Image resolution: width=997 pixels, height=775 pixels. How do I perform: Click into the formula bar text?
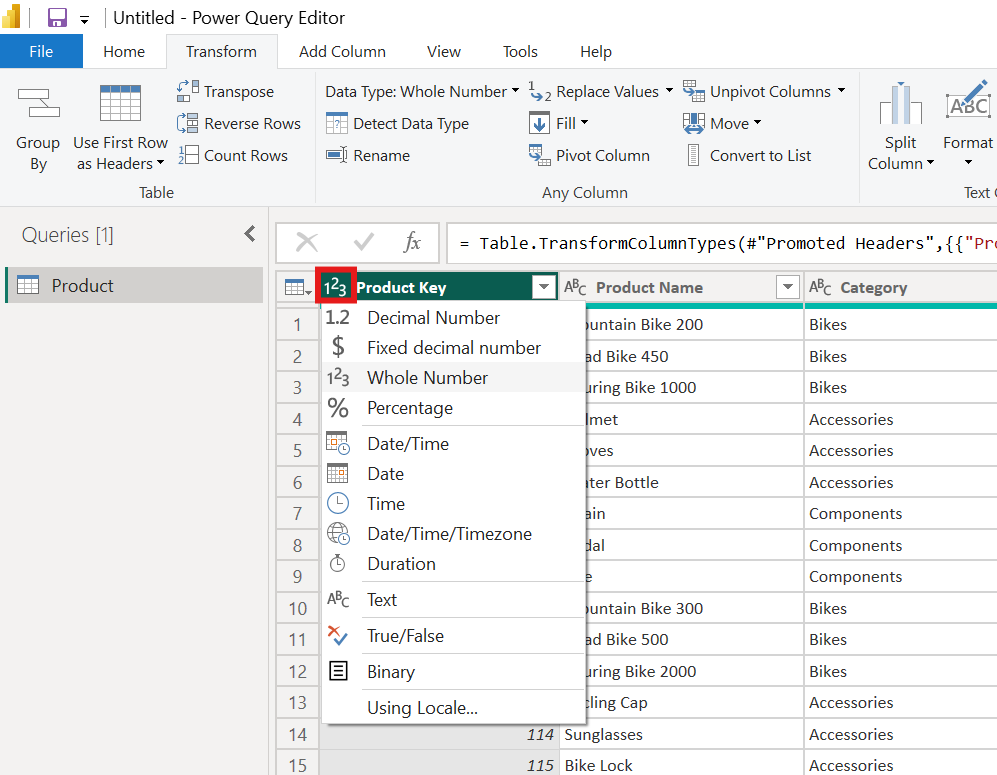pos(722,243)
